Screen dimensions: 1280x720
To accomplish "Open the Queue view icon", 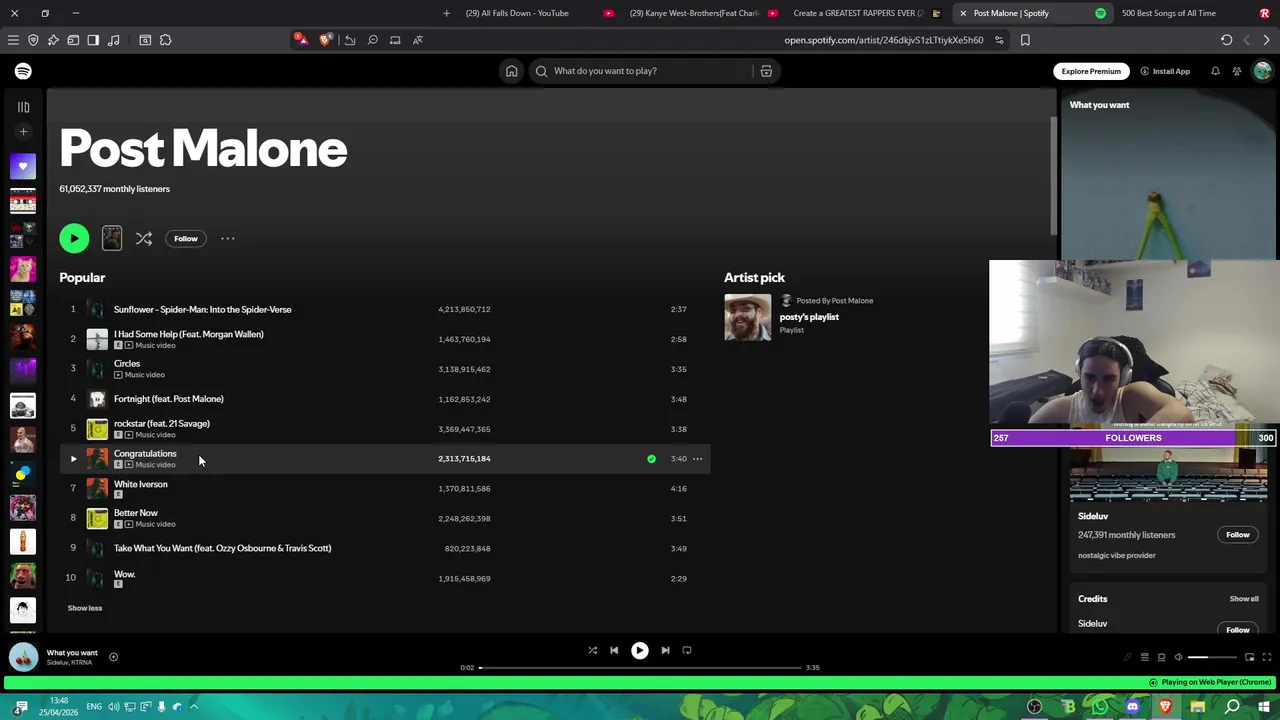I will click(1144, 657).
